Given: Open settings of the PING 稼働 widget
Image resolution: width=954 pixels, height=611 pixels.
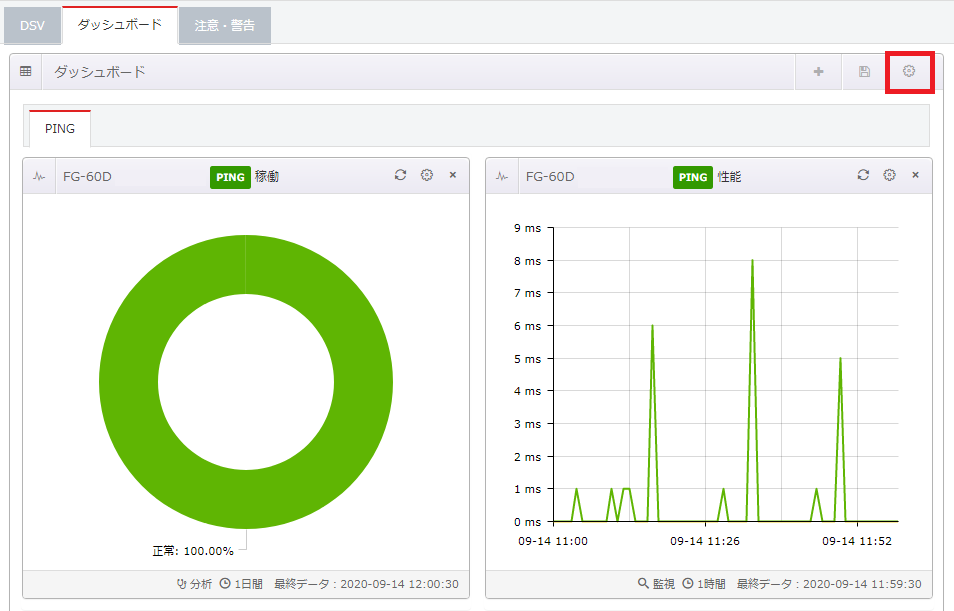Looking at the screenshot, I should pyautogui.click(x=427, y=175).
